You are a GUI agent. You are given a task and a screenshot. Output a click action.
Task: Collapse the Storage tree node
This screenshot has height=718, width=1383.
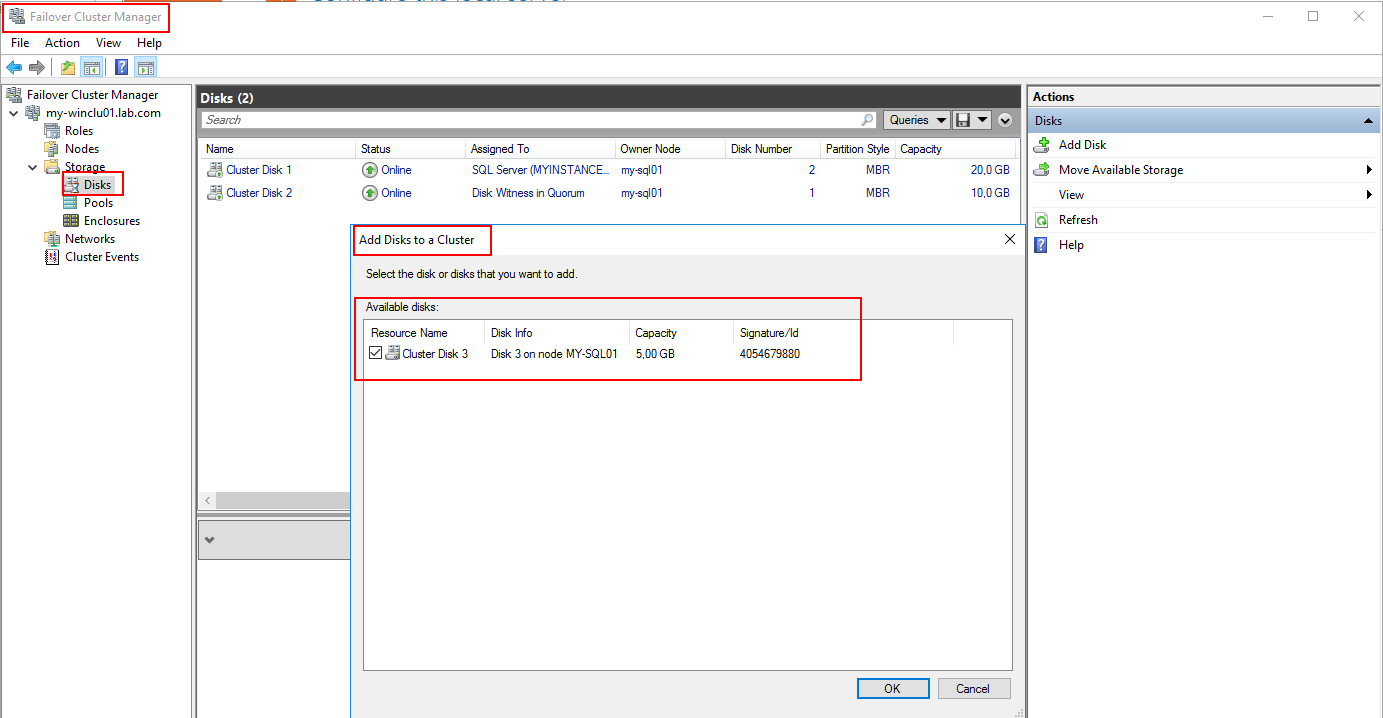point(33,167)
